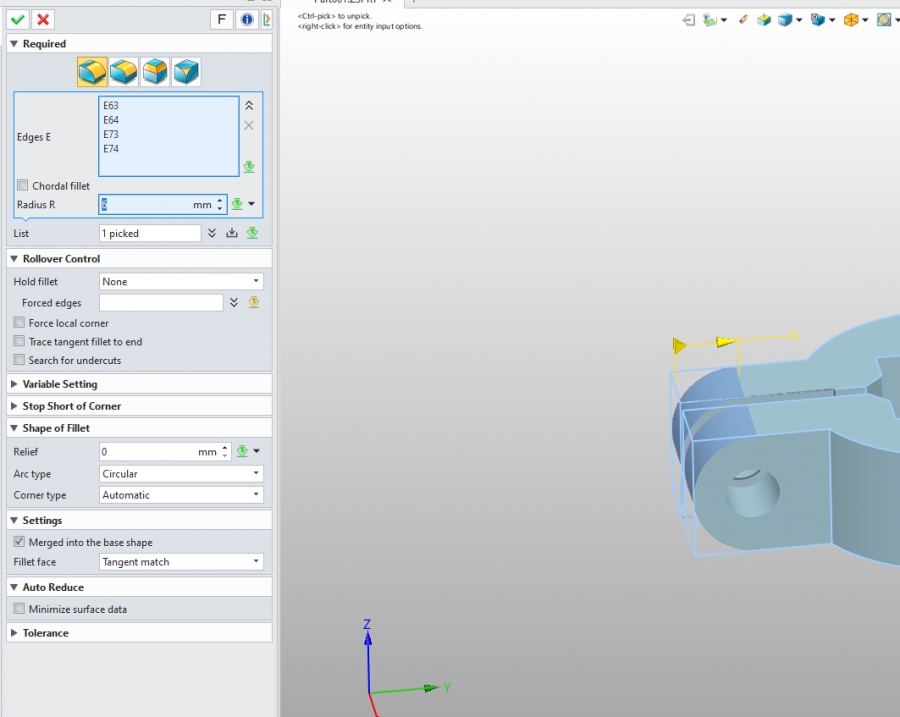Click the Forced edges input field
Viewport: 900px width, 717px height.
[161, 303]
